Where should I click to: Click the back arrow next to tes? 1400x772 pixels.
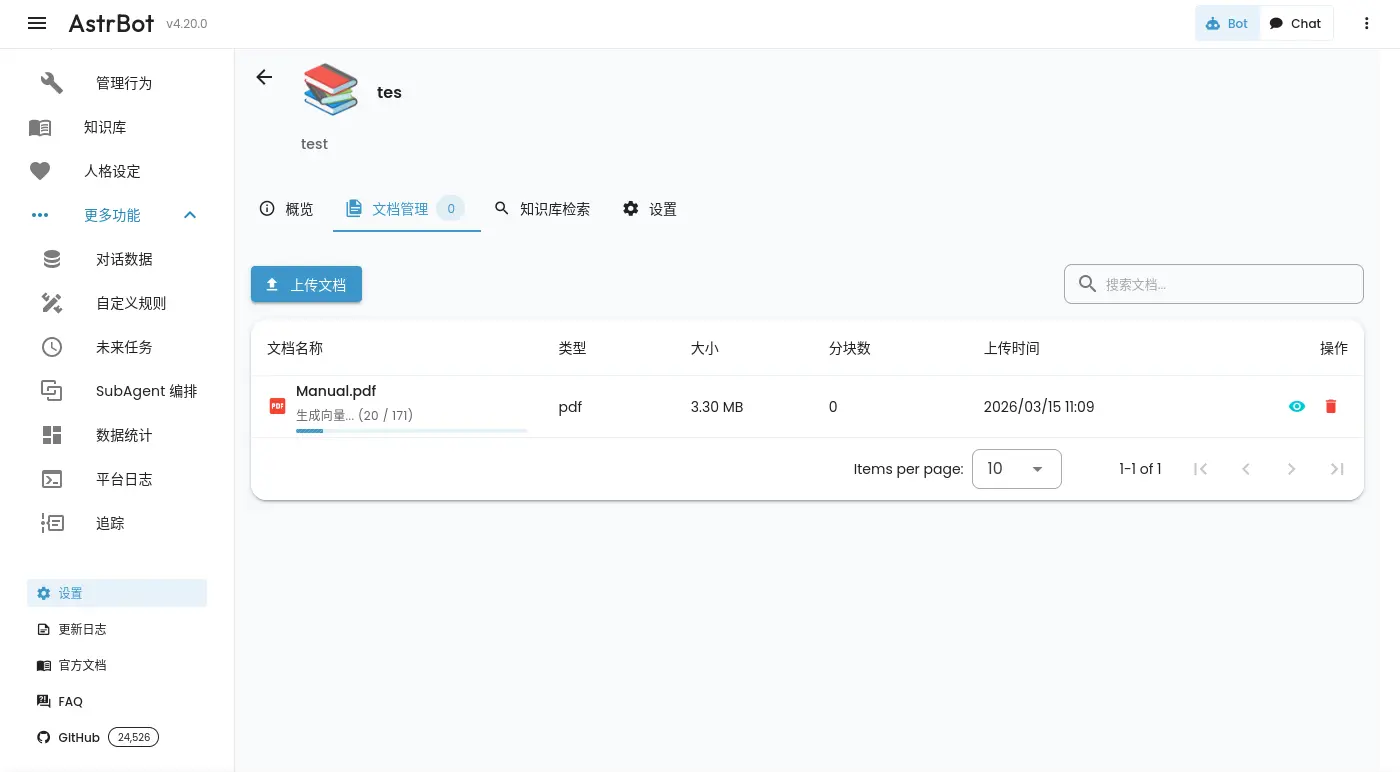tap(264, 77)
